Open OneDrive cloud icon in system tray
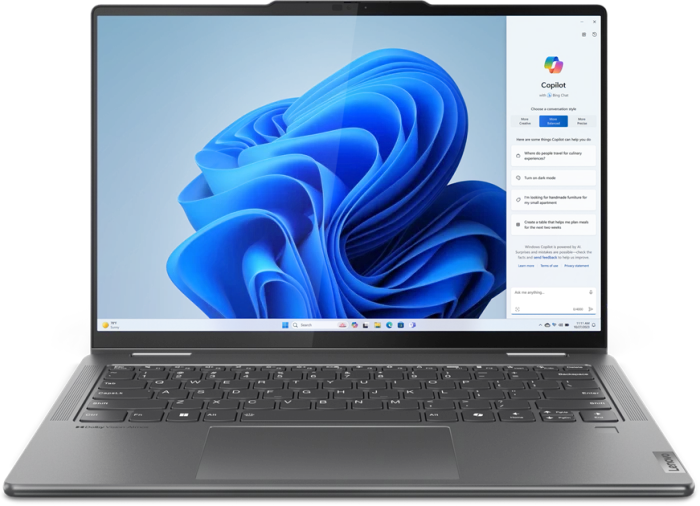Viewport: 700px width, 506px height. point(547,325)
